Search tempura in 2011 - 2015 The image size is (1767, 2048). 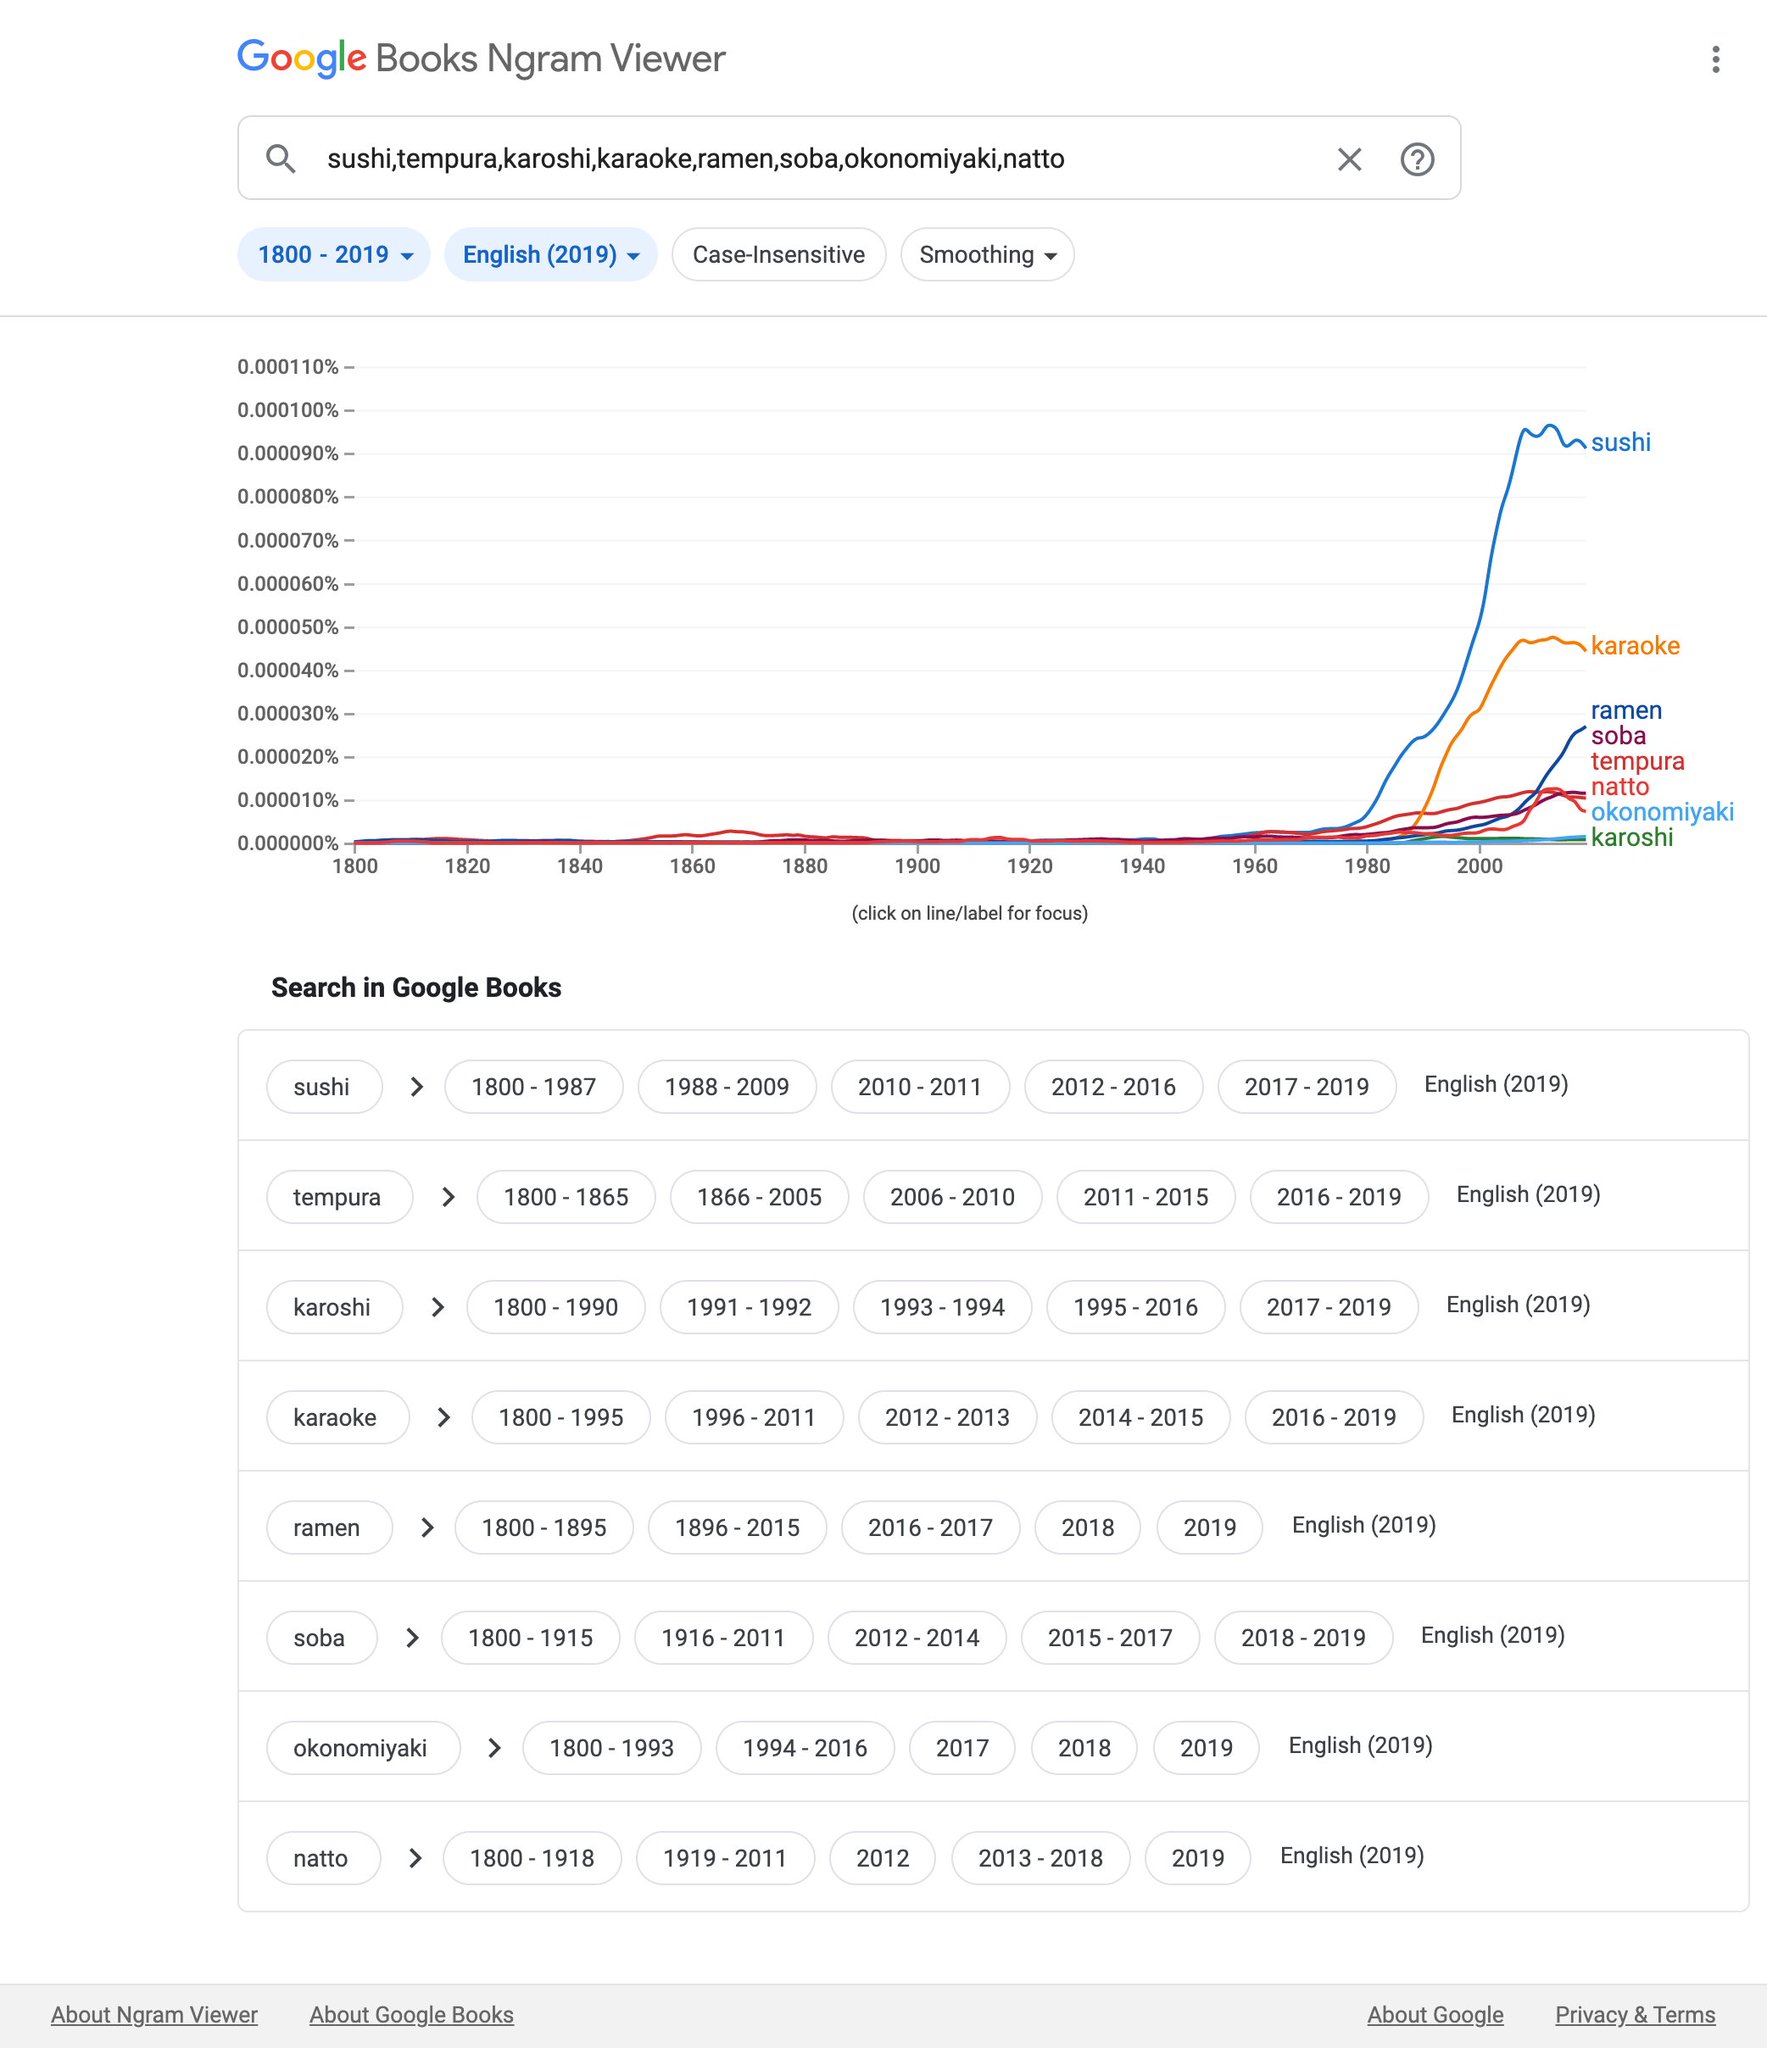1145,1196
